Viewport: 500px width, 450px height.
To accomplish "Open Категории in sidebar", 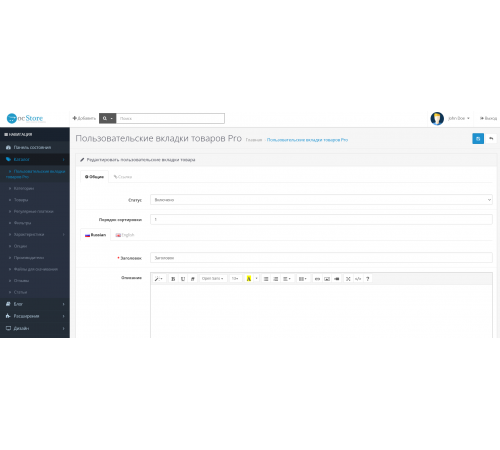I will [x=35, y=188].
